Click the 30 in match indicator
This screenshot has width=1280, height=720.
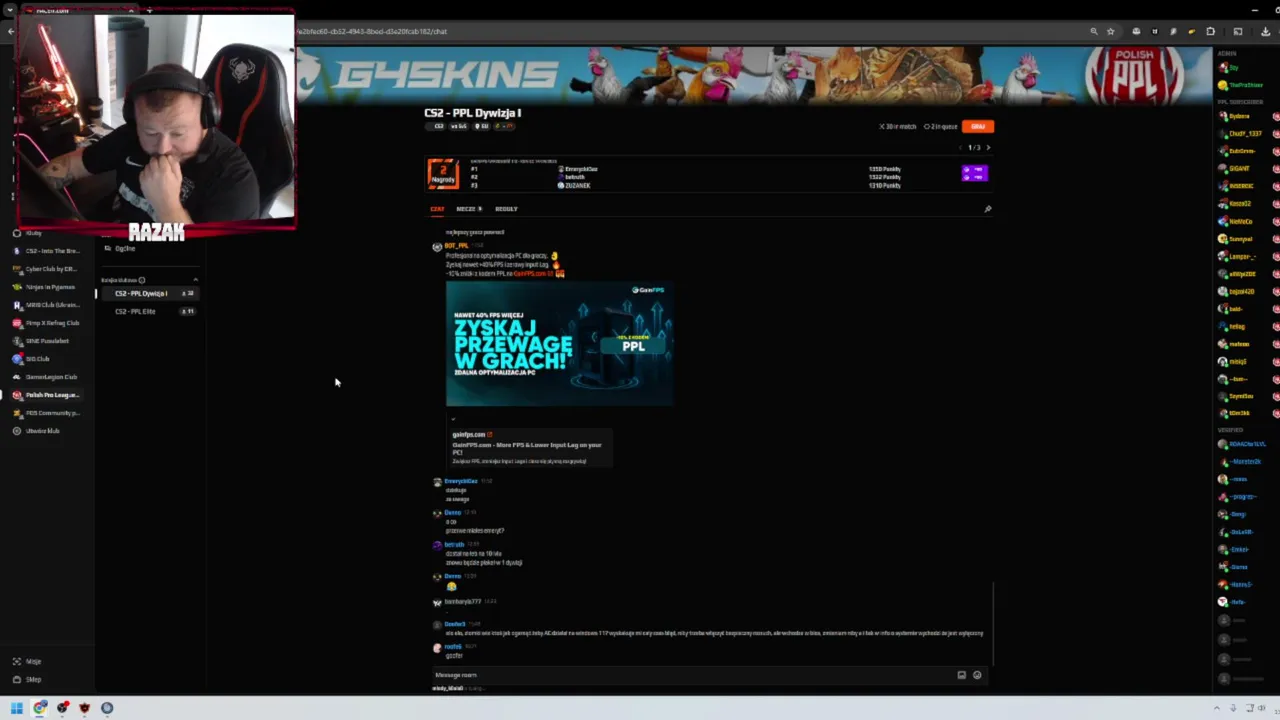point(897,126)
